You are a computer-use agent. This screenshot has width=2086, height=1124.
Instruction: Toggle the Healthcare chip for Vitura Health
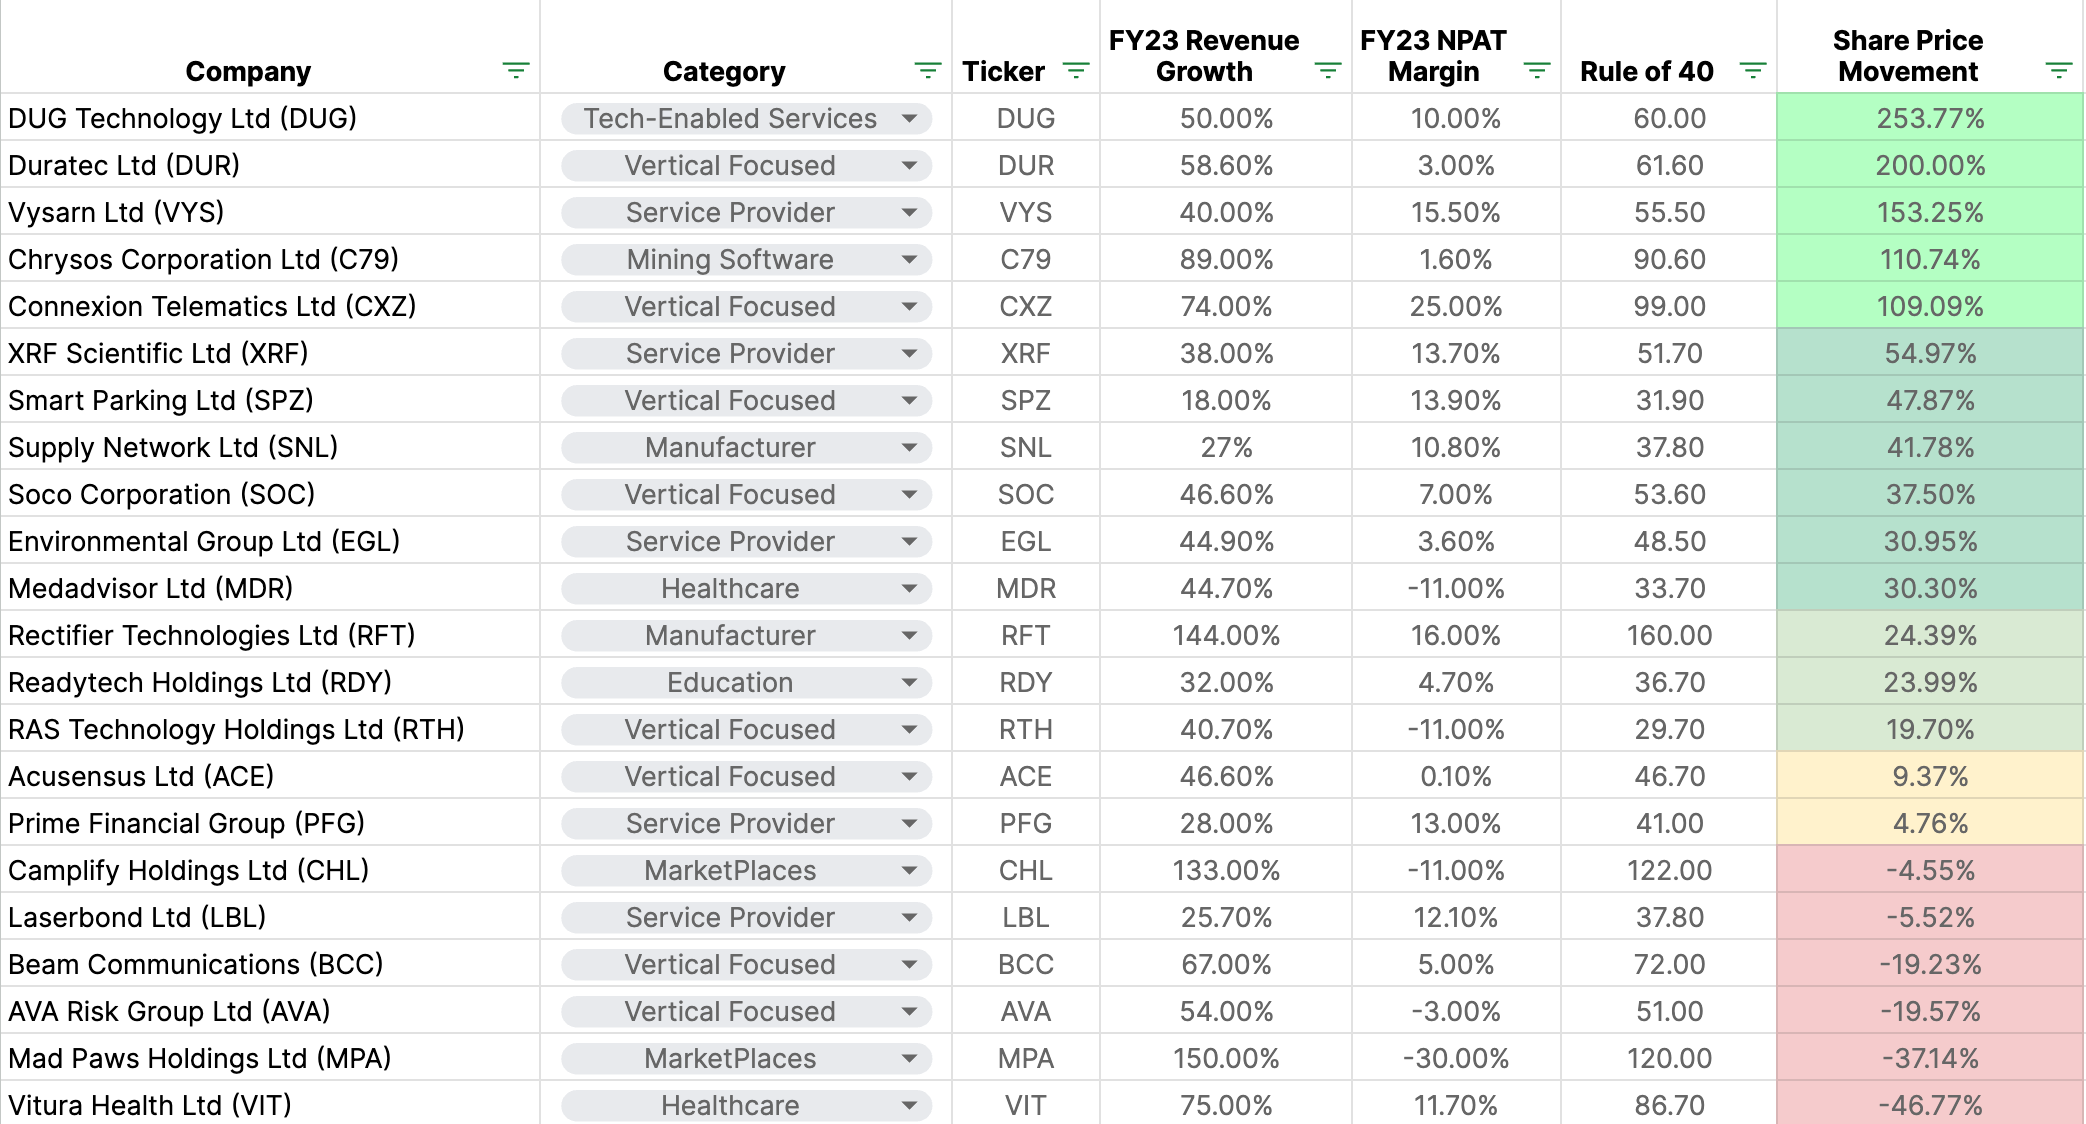click(x=728, y=1105)
